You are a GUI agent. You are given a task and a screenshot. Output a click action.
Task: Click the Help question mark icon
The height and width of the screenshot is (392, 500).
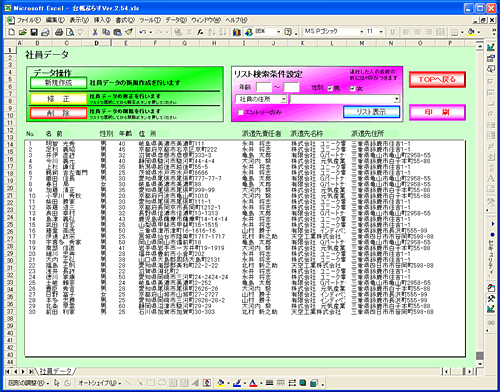coord(288,32)
